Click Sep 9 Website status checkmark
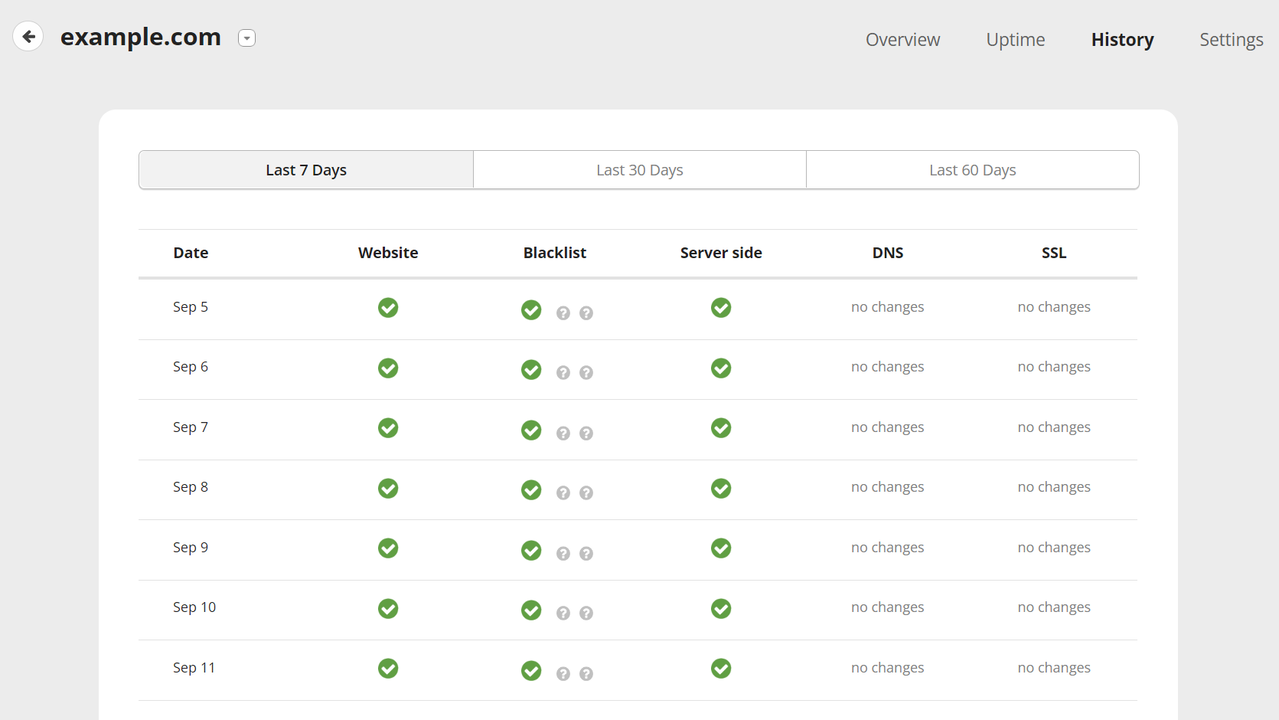This screenshot has height=720, width=1279. 388,548
